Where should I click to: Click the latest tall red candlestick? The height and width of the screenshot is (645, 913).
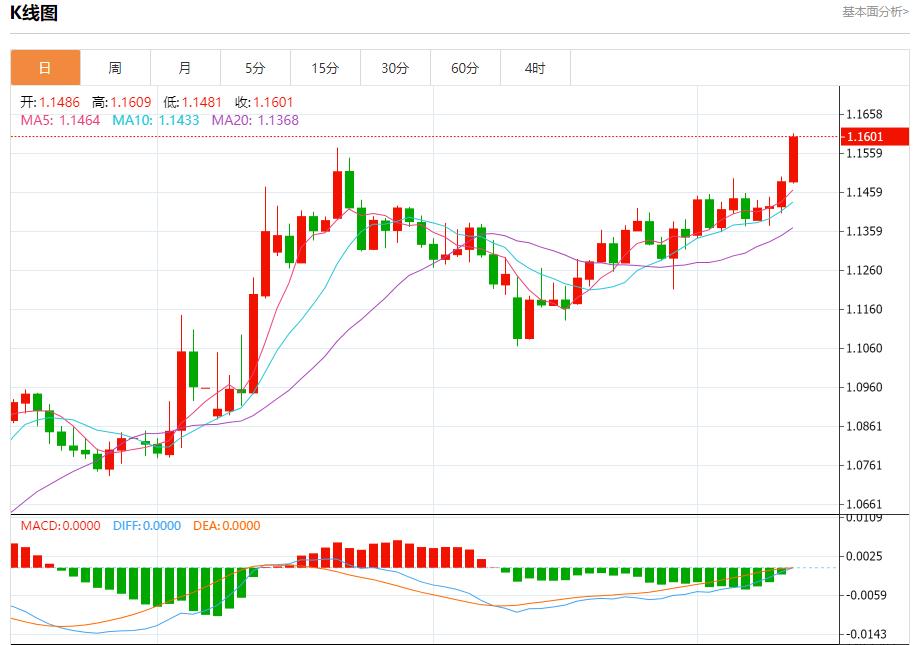[x=793, y=158]
